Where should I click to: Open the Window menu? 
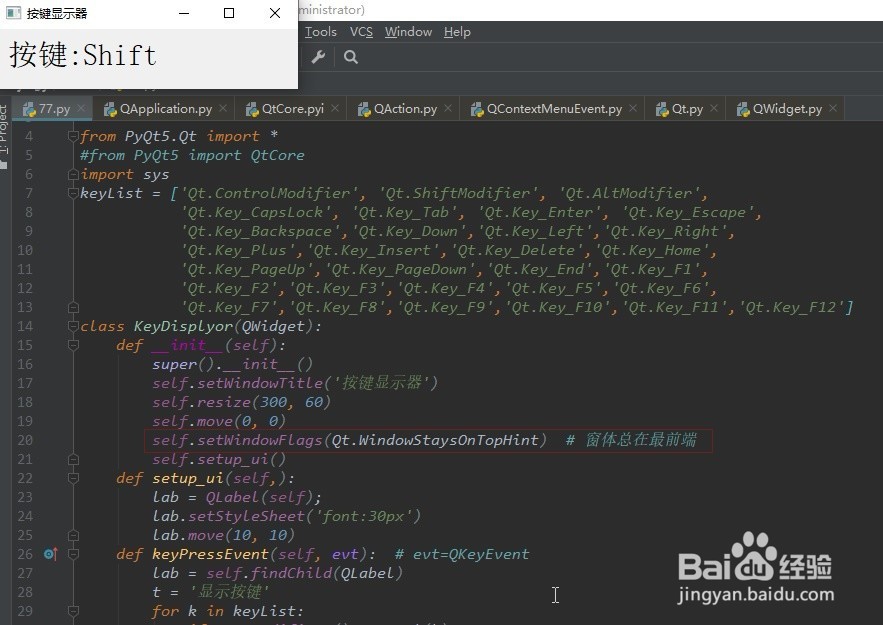[408, 32]
